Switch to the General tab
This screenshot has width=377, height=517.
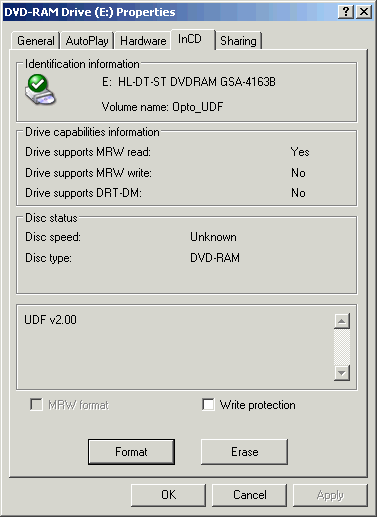(x=36, y=41)
